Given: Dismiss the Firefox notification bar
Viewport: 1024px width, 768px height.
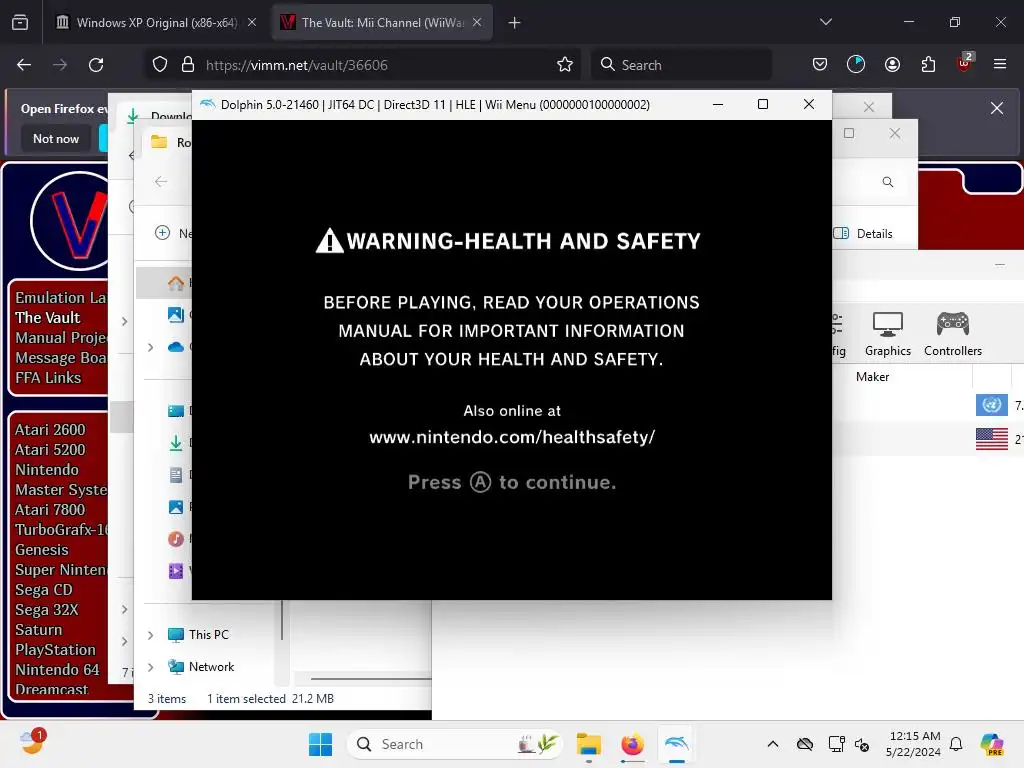Looking at the screenshot, I should 997,108.
